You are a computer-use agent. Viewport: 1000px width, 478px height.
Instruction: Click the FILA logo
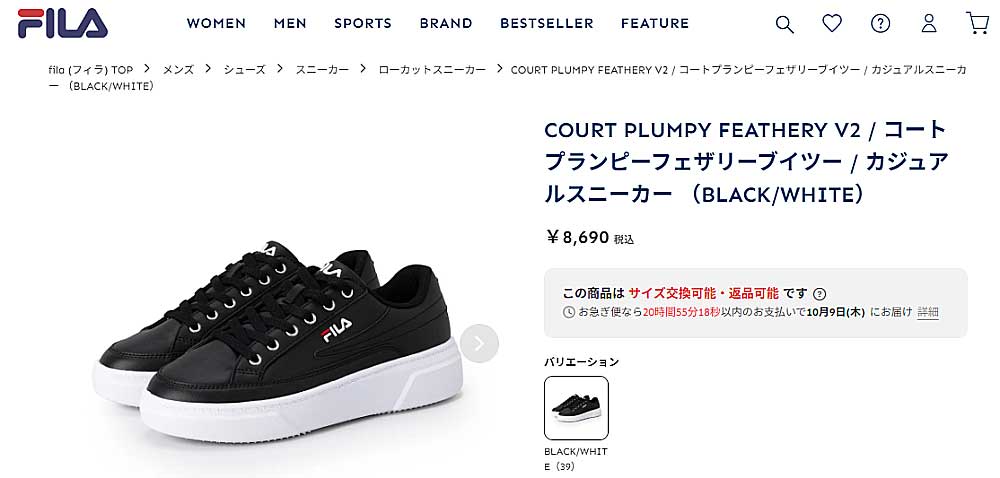coord(62,23)
